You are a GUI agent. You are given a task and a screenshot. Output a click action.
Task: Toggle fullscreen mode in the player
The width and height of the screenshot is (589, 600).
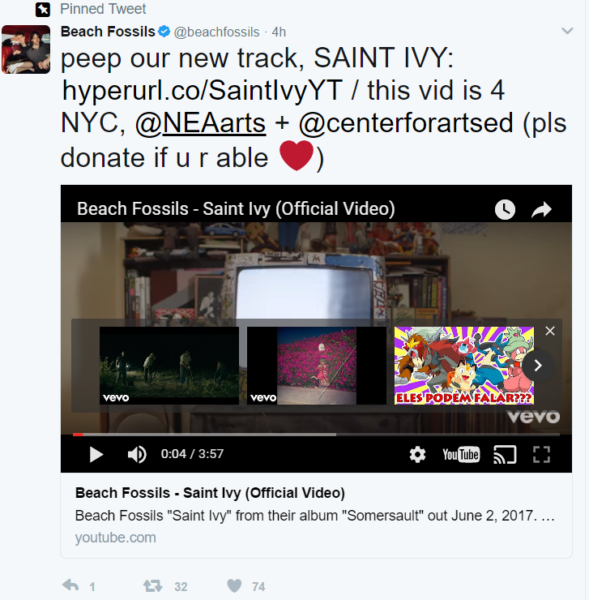point(542,455)
